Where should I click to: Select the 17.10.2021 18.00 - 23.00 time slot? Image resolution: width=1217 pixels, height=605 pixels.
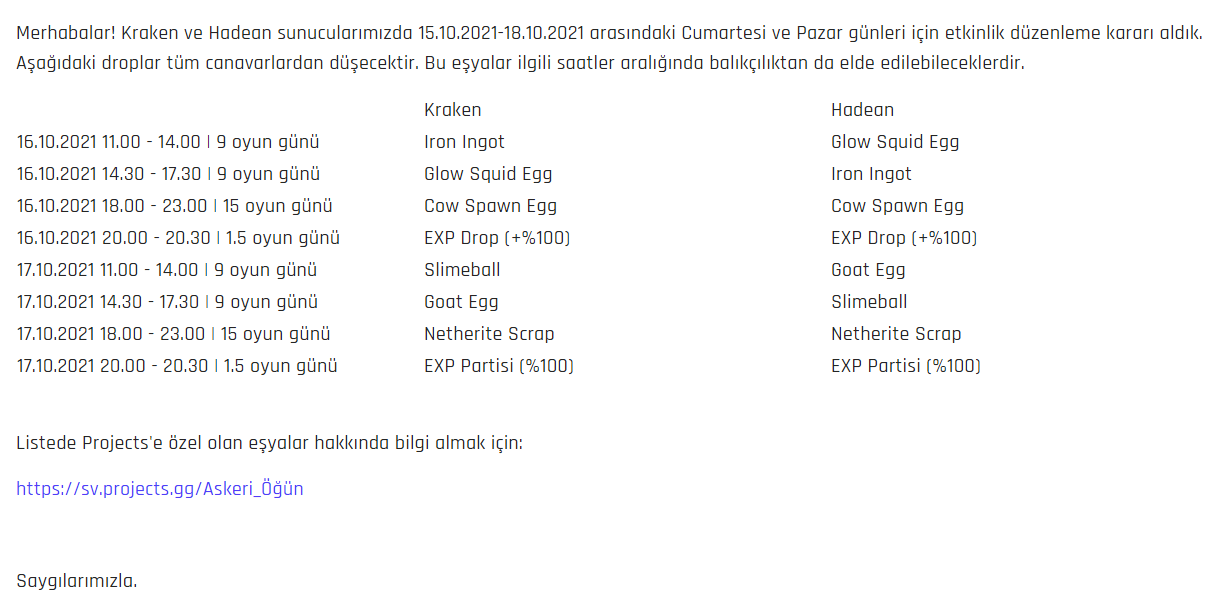click(173, 334)
